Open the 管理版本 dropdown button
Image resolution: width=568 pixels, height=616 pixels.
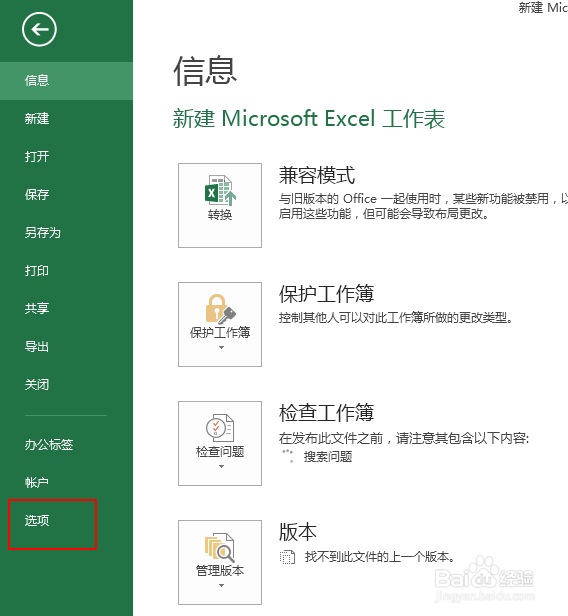[220, 563]
